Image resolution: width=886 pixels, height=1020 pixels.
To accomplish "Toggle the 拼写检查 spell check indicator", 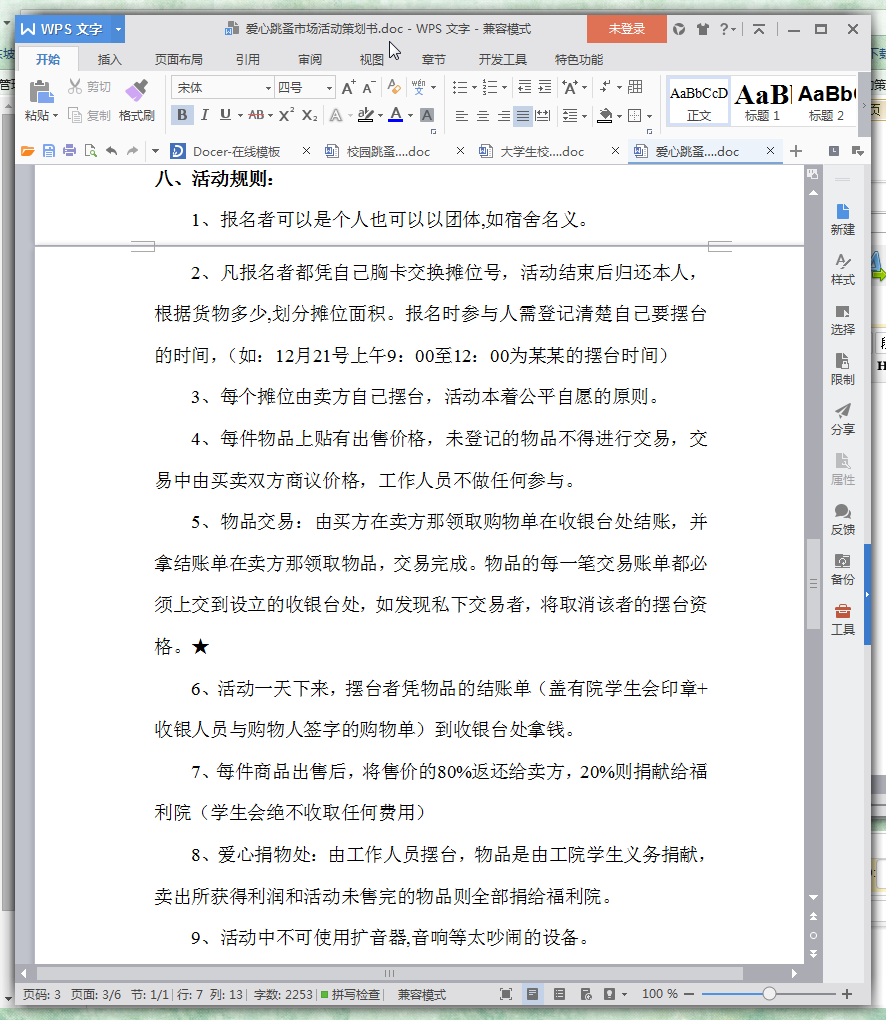I will point(349,994).
